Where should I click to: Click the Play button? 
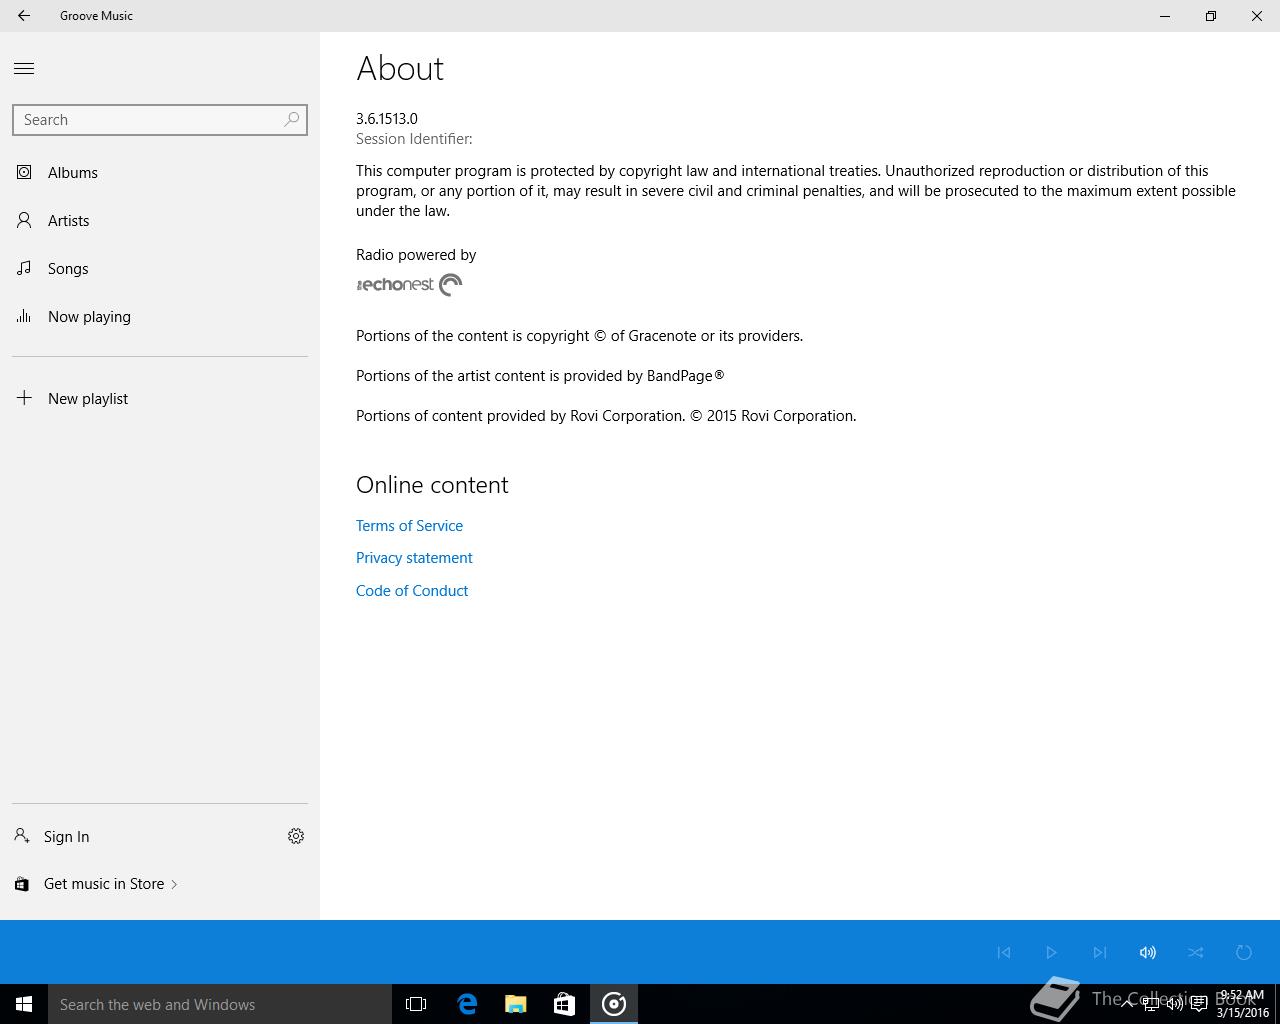pos(1051,952)
